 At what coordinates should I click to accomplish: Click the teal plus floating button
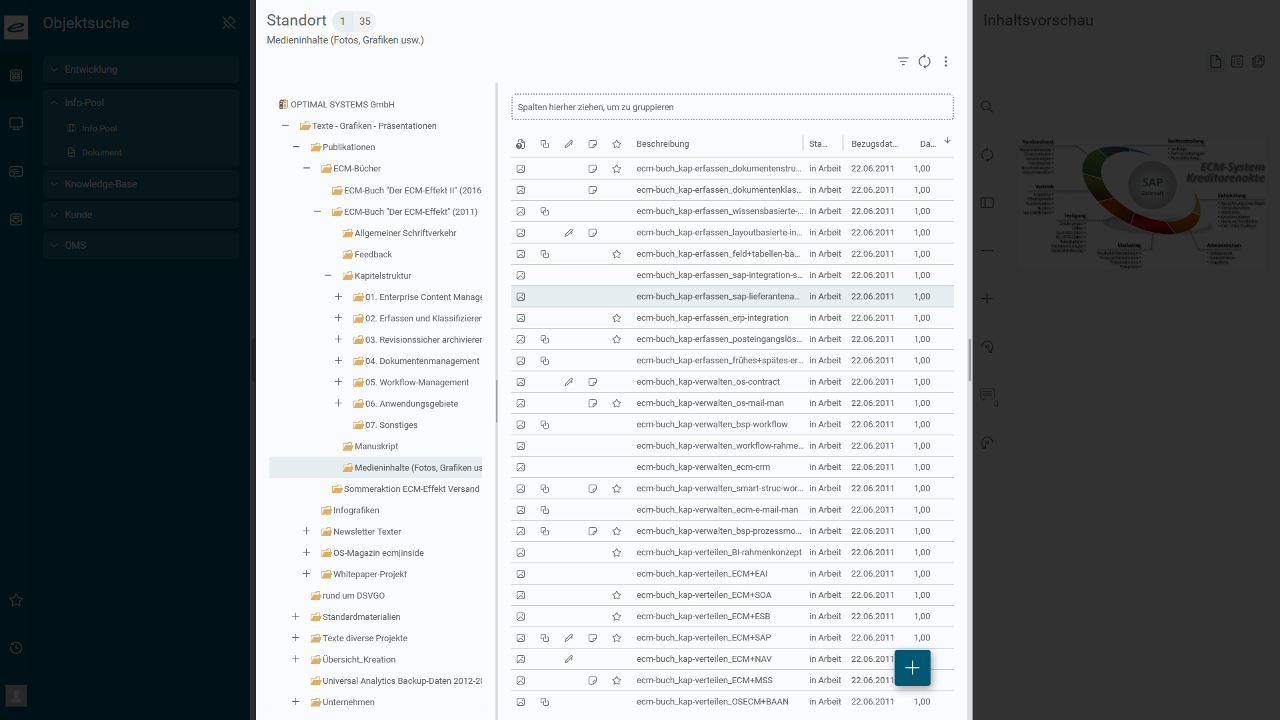912,668
